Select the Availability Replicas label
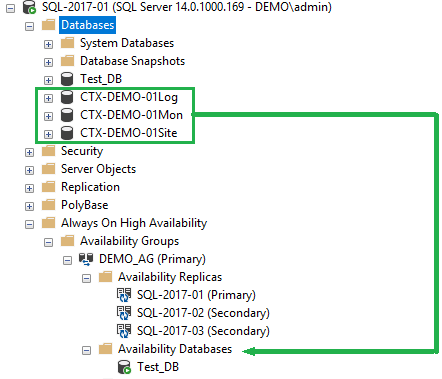 pos(170,277)
